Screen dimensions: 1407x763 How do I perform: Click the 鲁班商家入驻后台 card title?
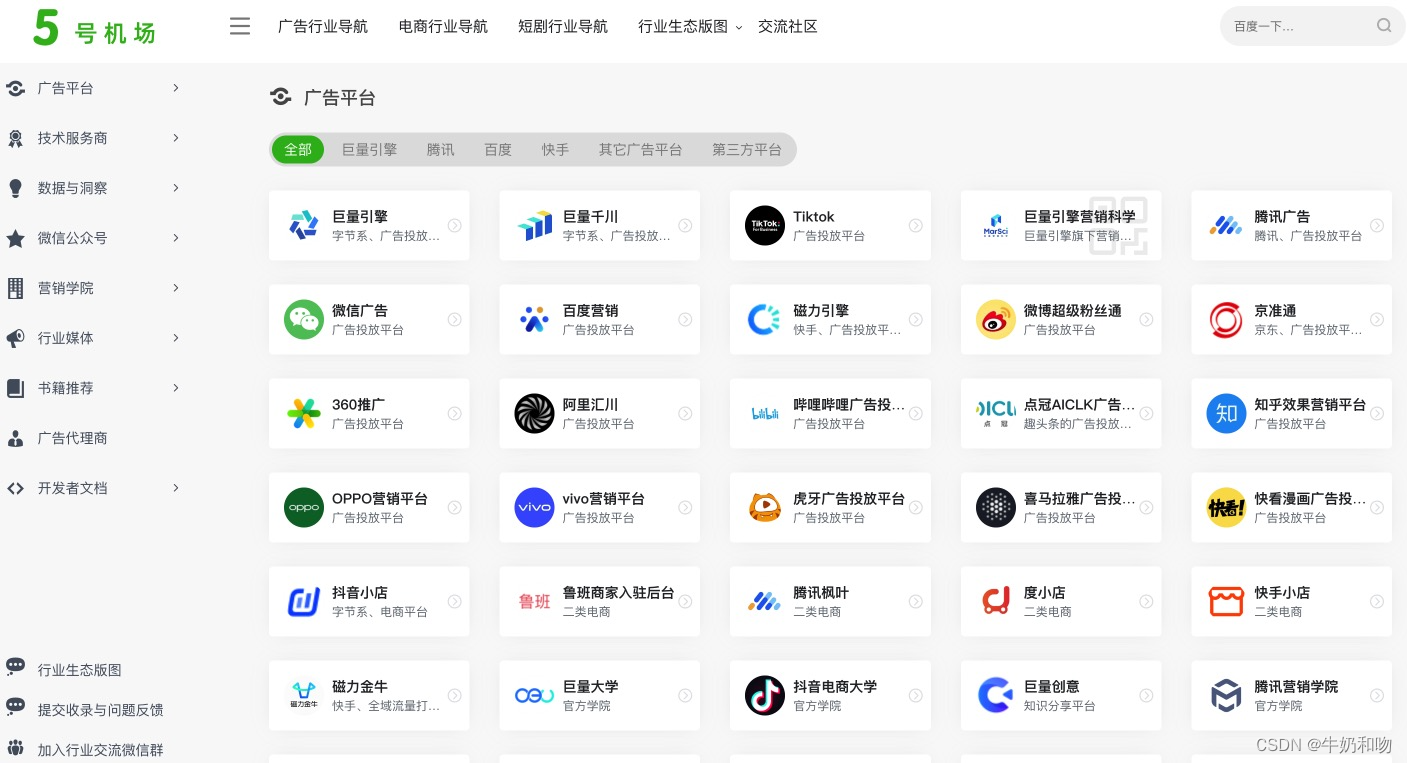tap(618, 593)
